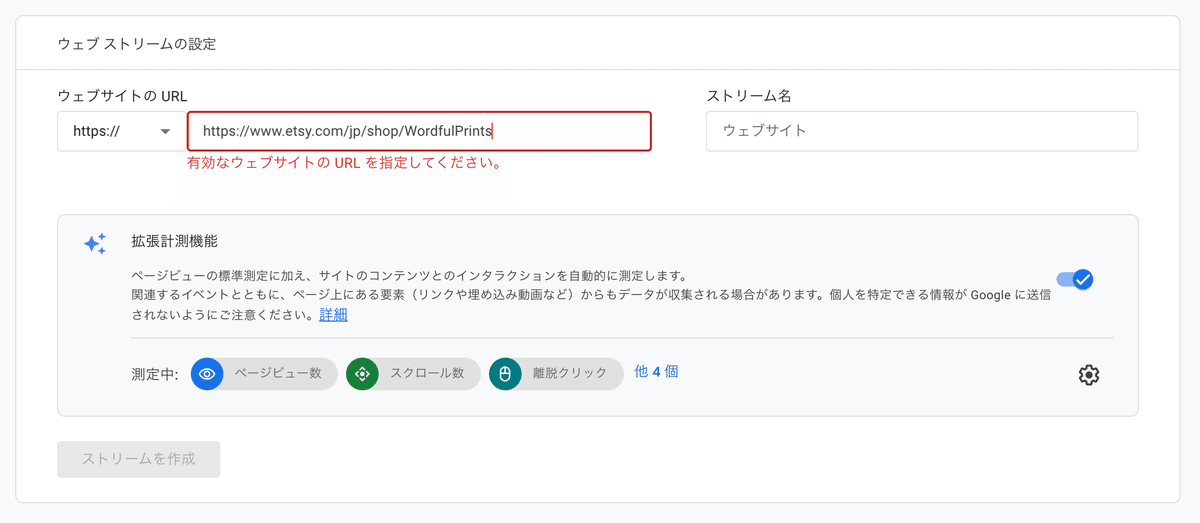
Task: Click the ストリーム名 label
Action: coord(749,96)
